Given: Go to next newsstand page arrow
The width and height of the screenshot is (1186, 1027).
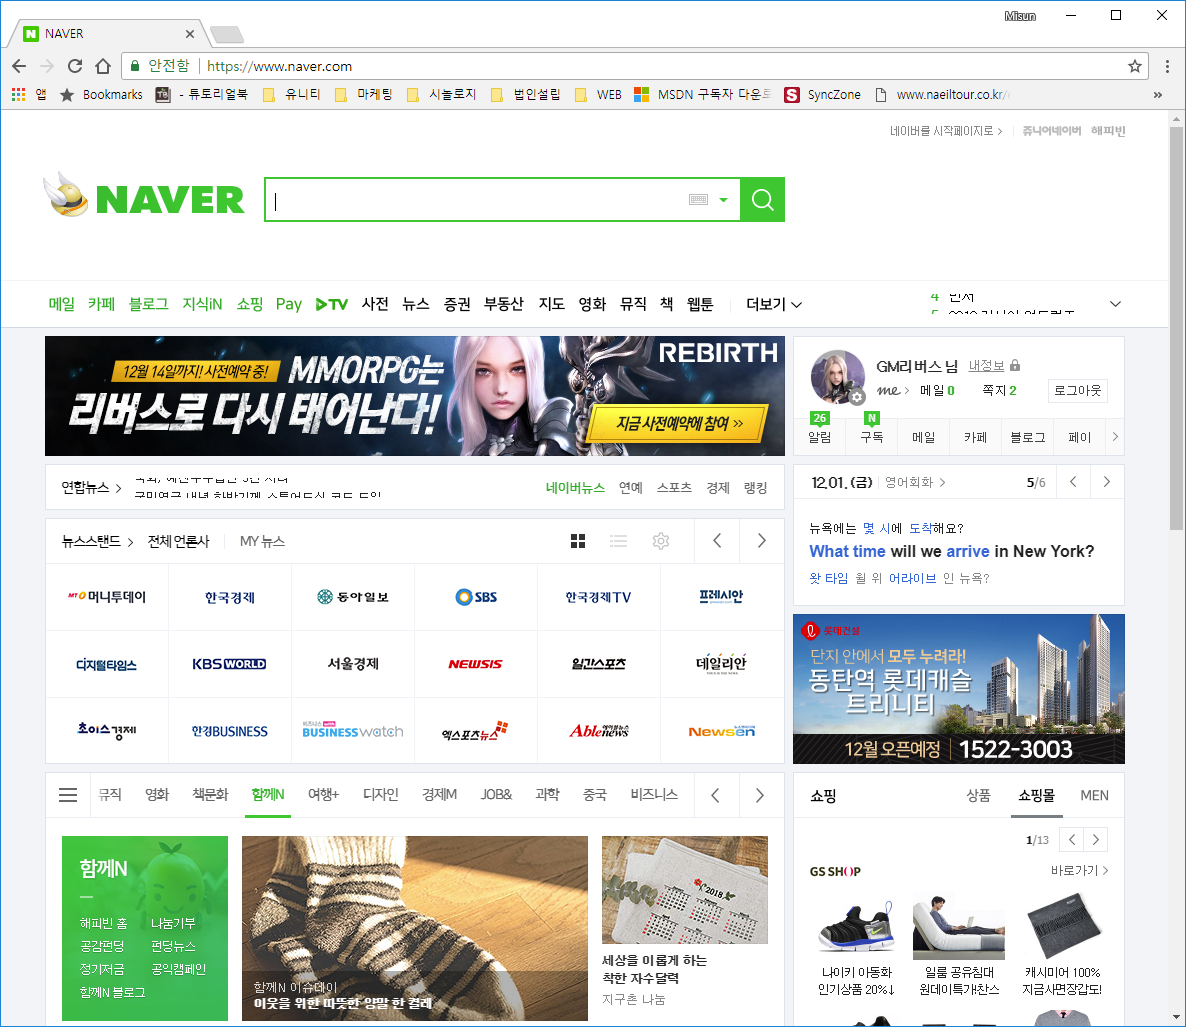Looking at the screenshot, I should (x=762, y=541).
